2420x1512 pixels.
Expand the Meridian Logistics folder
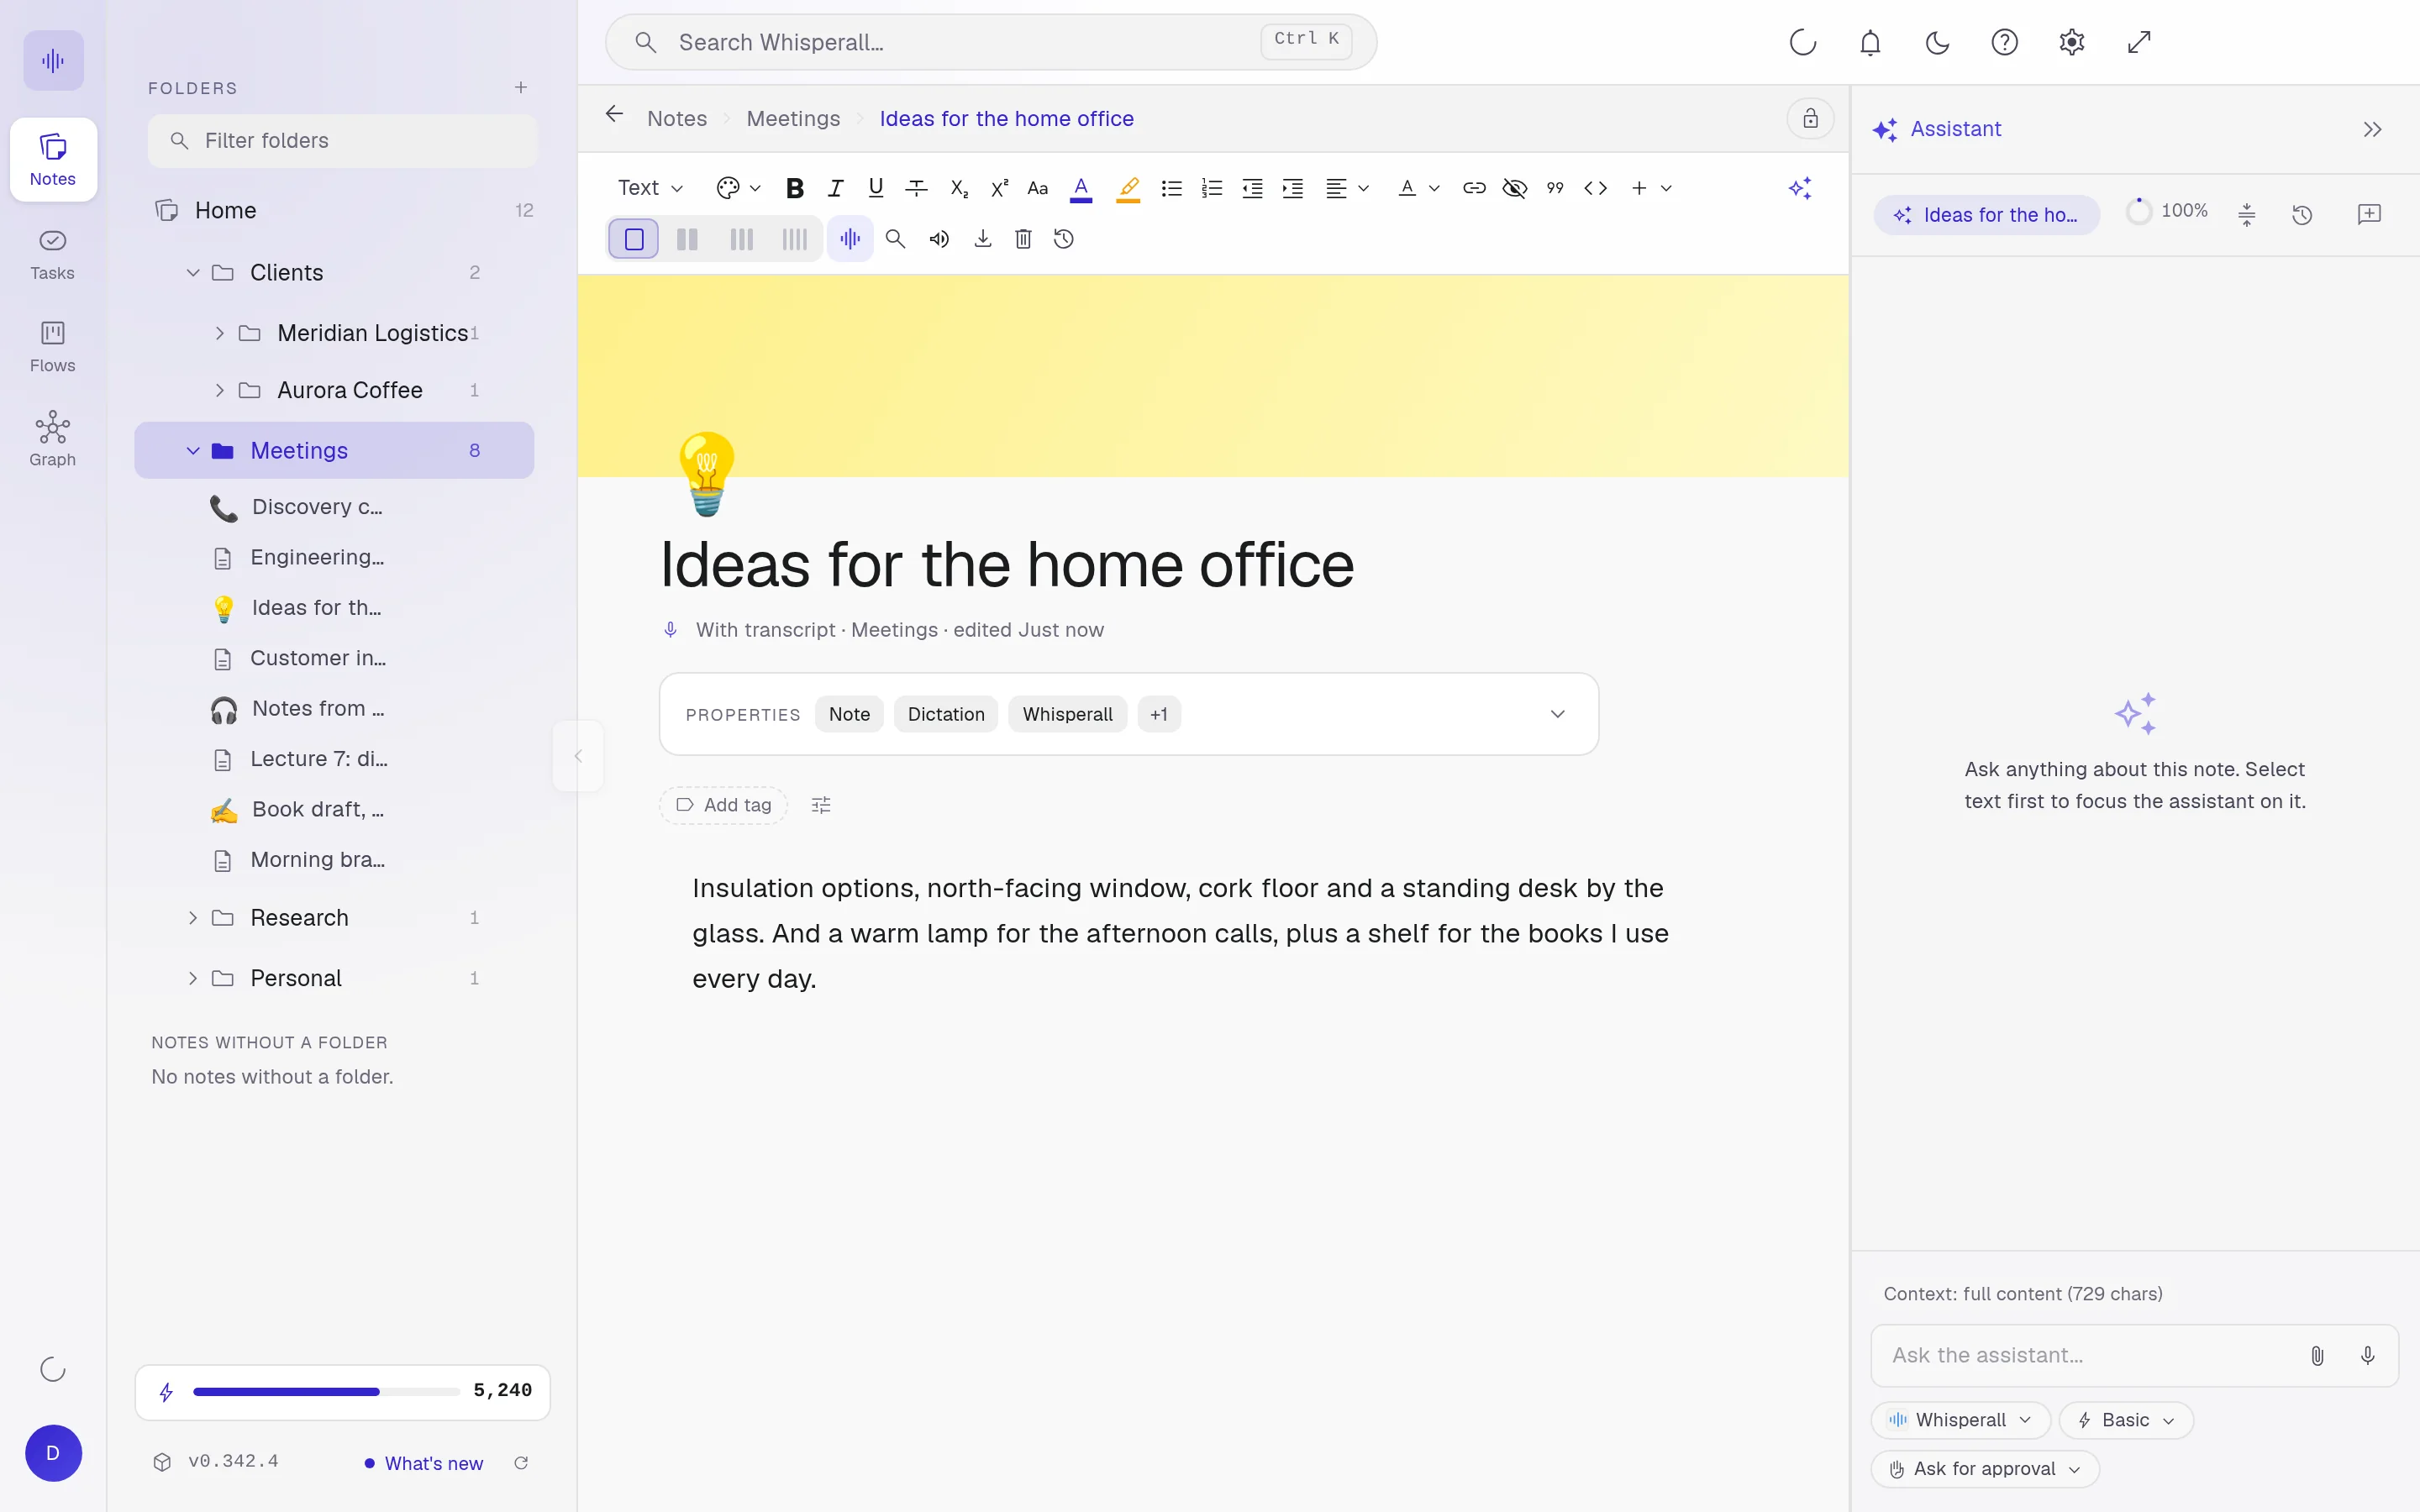pyautogui.click(x=219, y=333)
